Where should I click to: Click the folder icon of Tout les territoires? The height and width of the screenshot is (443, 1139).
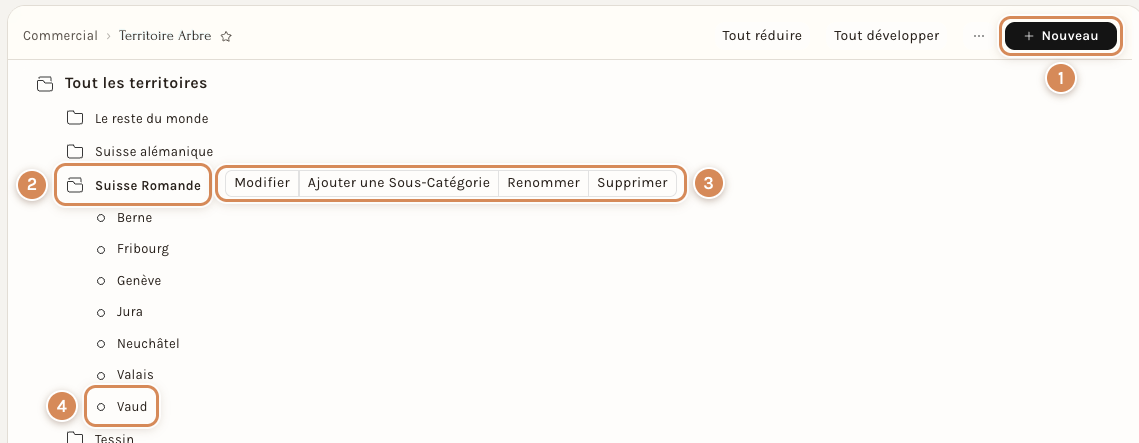point(45,84)
